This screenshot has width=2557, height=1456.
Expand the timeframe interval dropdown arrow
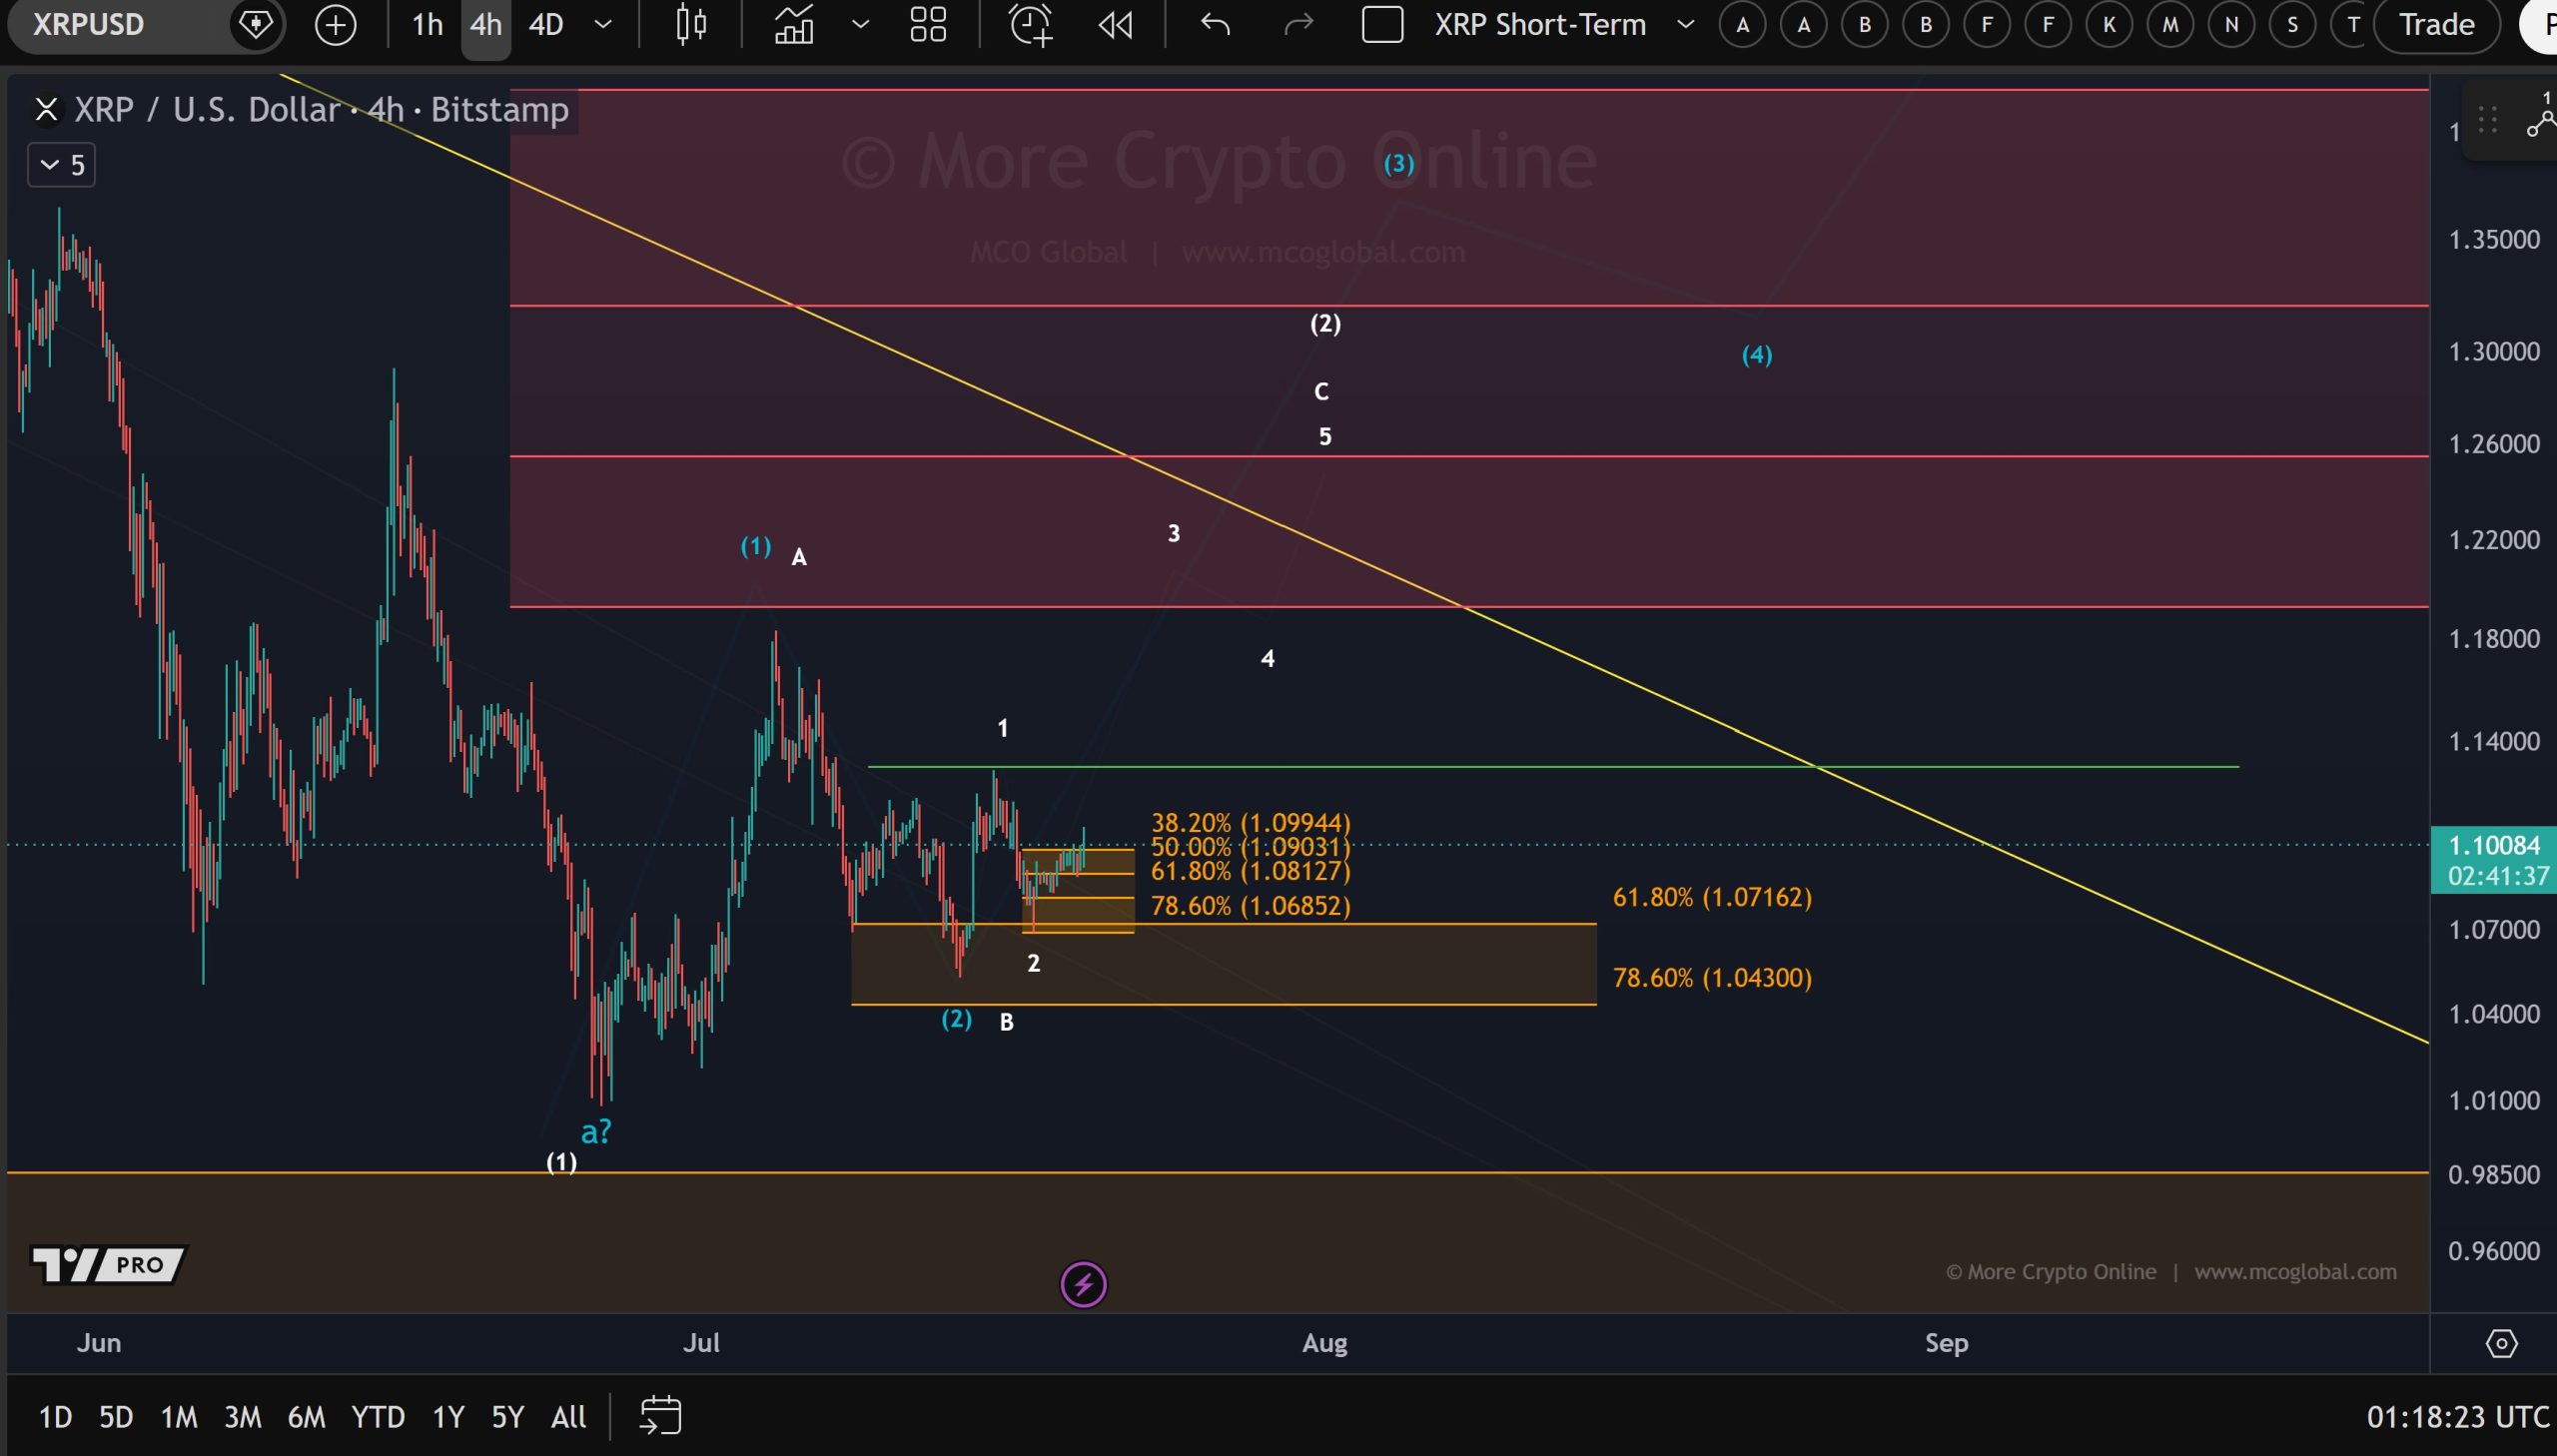[x=603, y=25]
